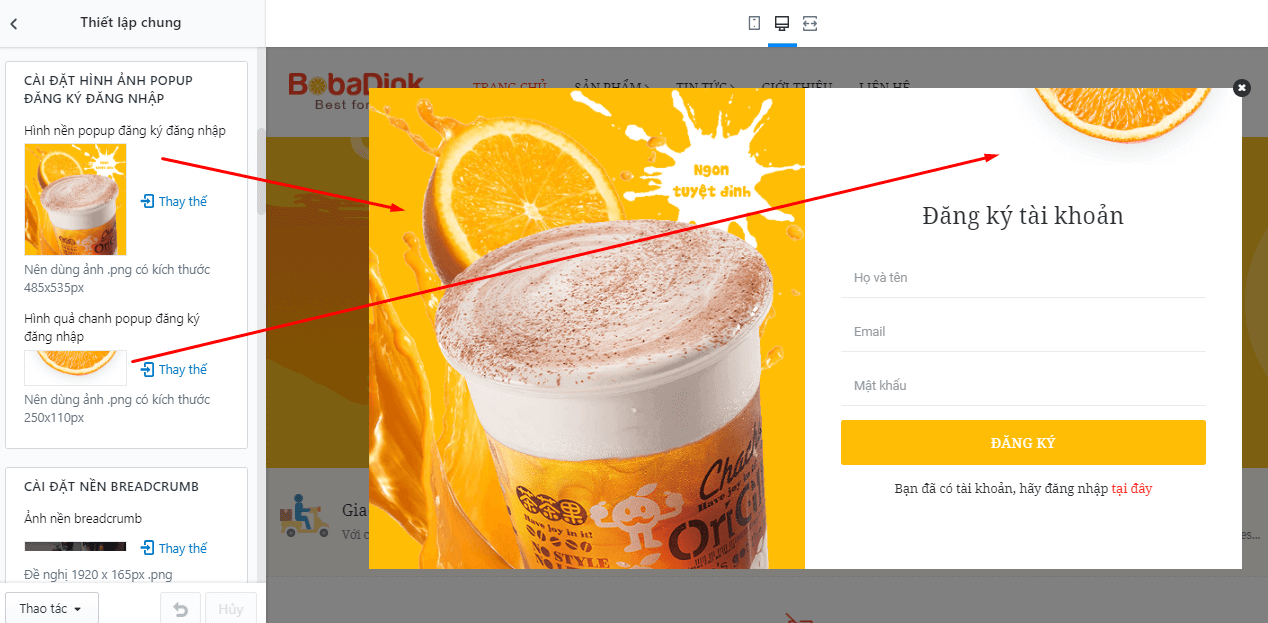Click Hình nền popup đăng ký đăng nhập label
1268x623 pixels.
pos(125,131)
